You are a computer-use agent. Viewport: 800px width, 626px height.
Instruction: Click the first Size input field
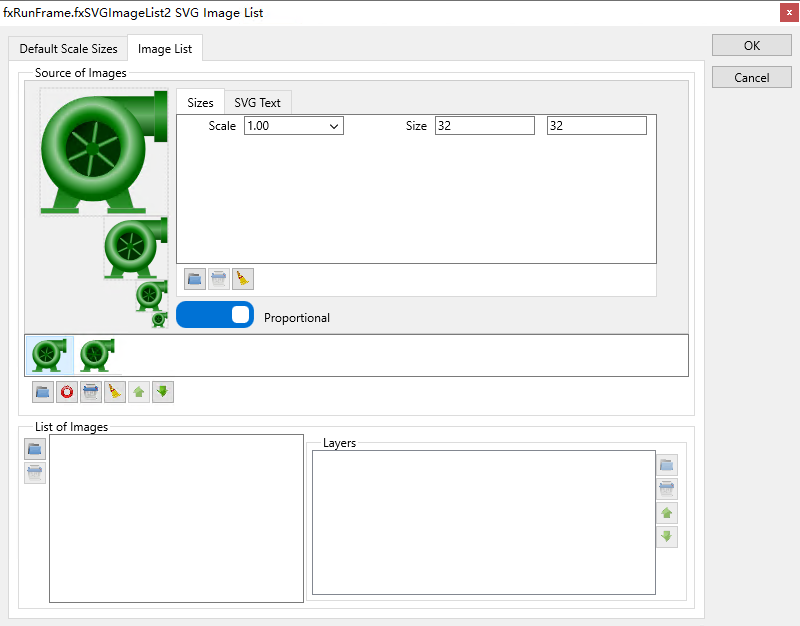click(x=485, y=126)
